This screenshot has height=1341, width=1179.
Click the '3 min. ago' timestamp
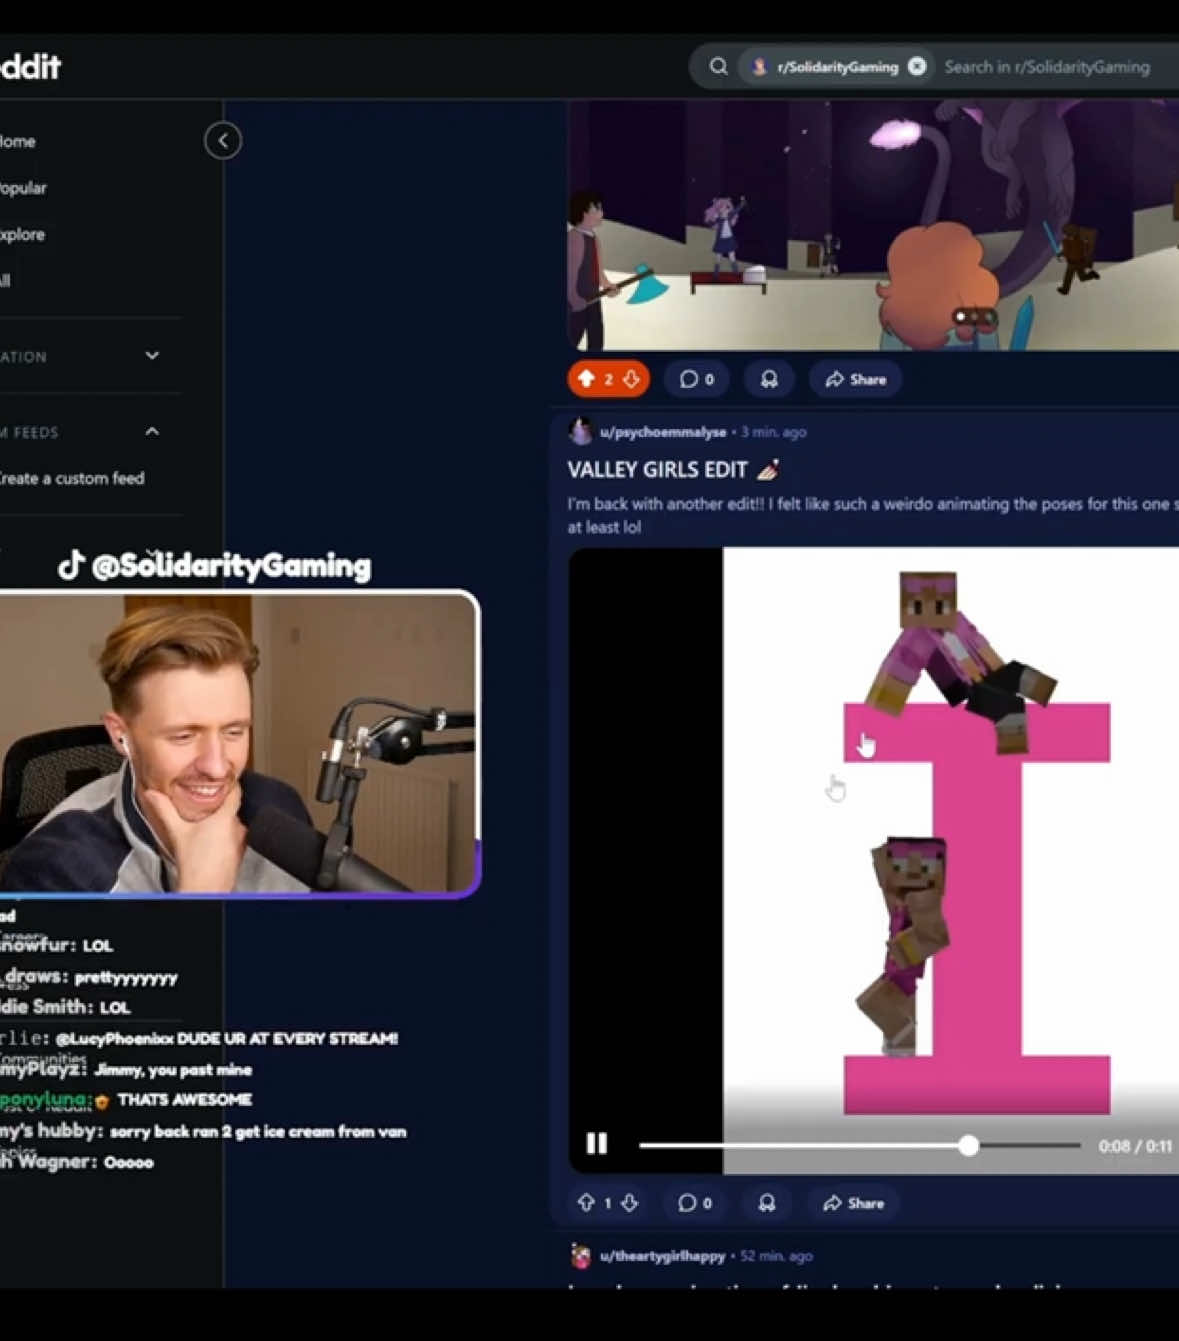tap(774, 432)
